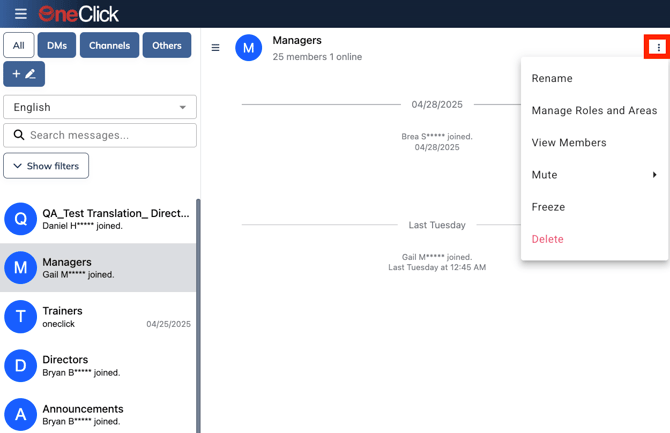Screen dimensions: 670x433
Task: Select the Channels tab
Action: 109,45
